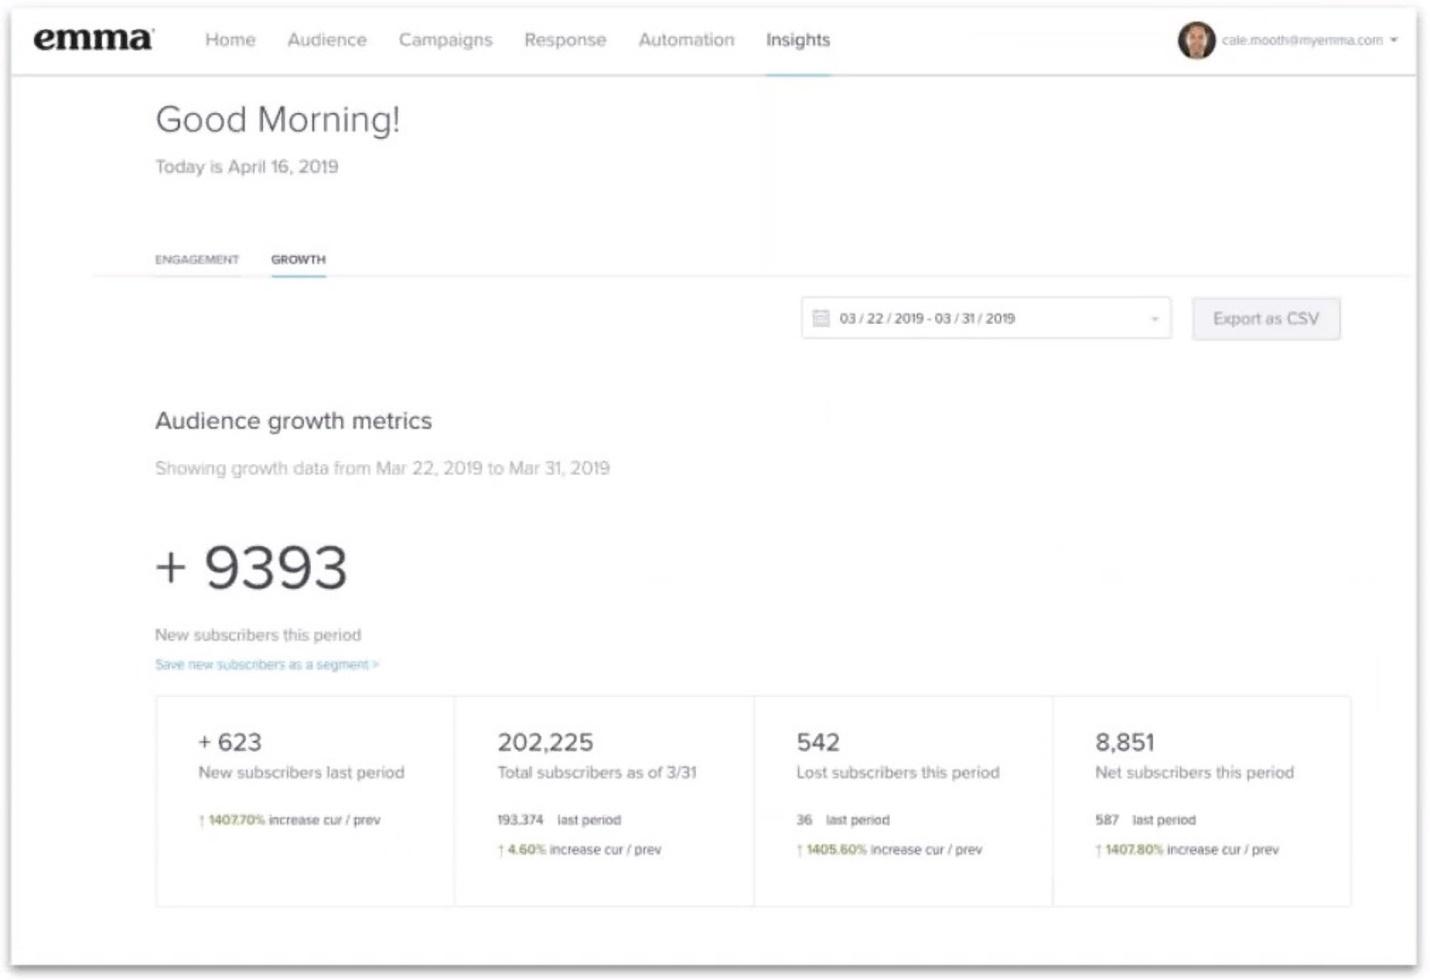
Task: Click the account email address
Action: (x=1301, y=40)
